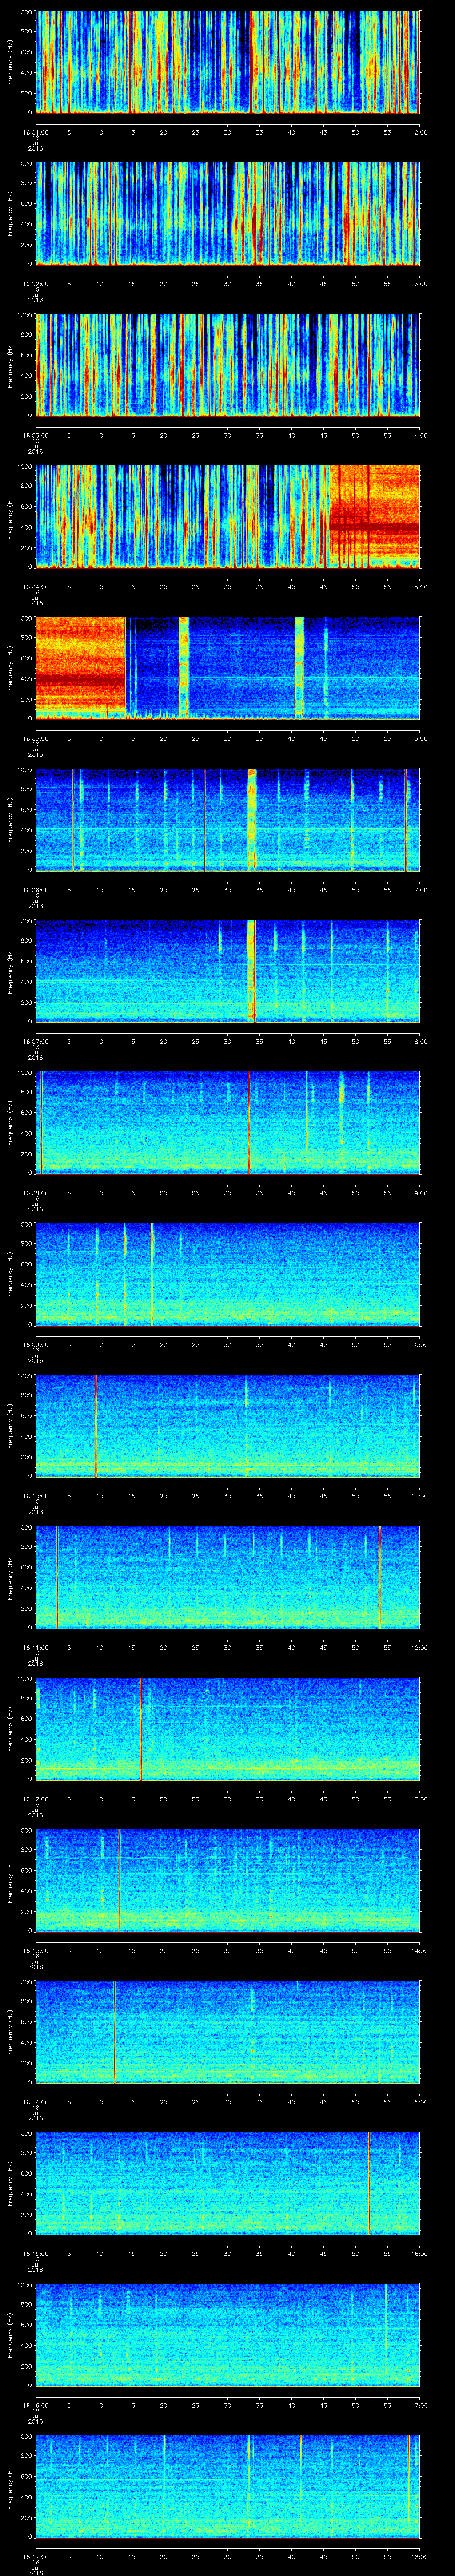The width and height of the screenshot is (455, 2576).
Task: Click the red line near 16 seconds in the 16:12:00 panel
Action: coord(140,1728)
